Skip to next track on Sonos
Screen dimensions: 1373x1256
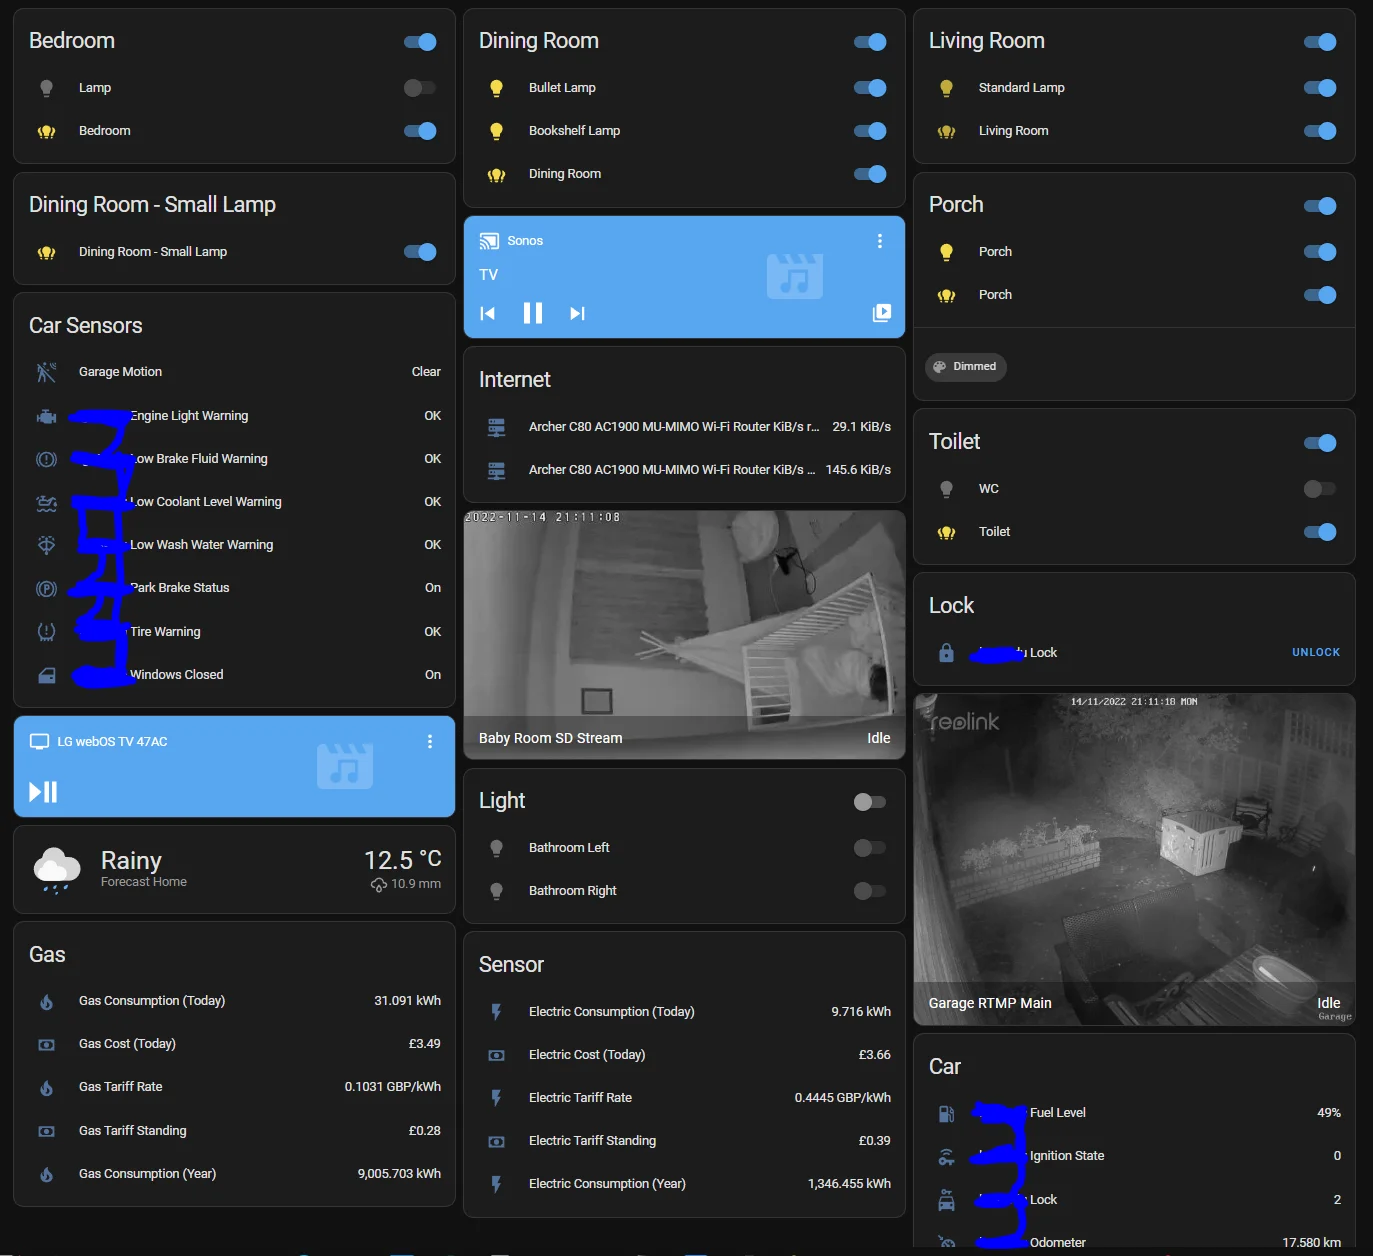tap(577, 313)
